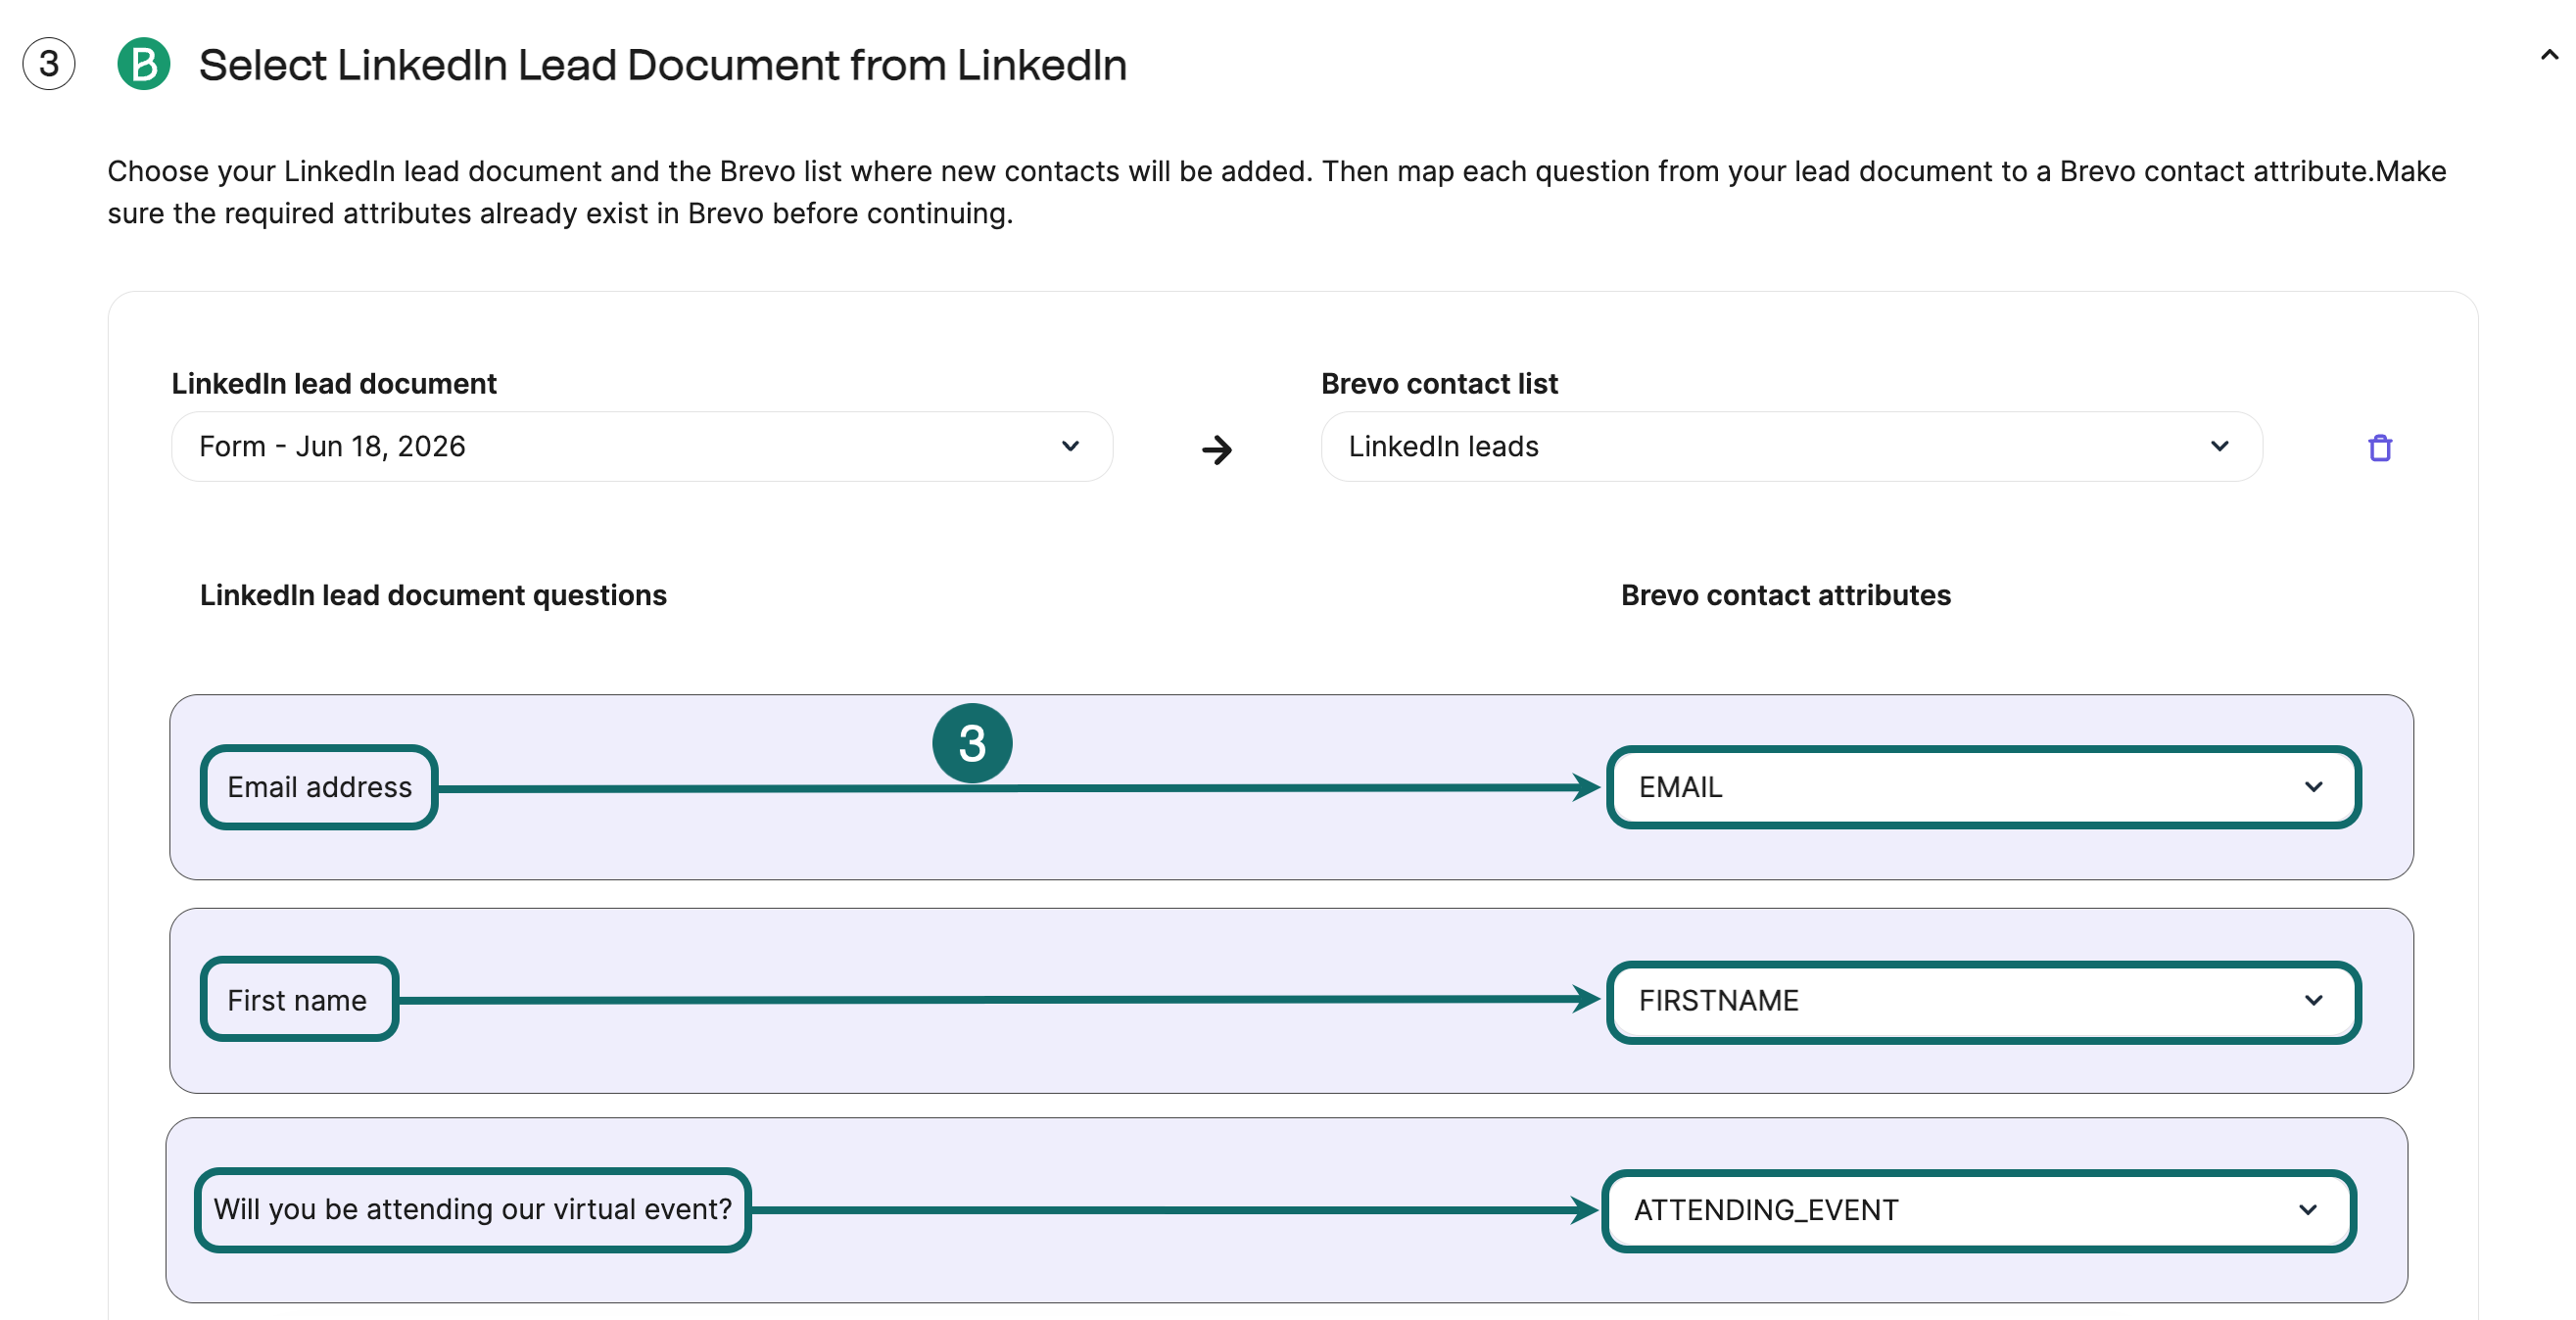This screenshot has width=2576, height=1320.
Task: Click the right arrow between document and list
Action: coord(1216,449)
